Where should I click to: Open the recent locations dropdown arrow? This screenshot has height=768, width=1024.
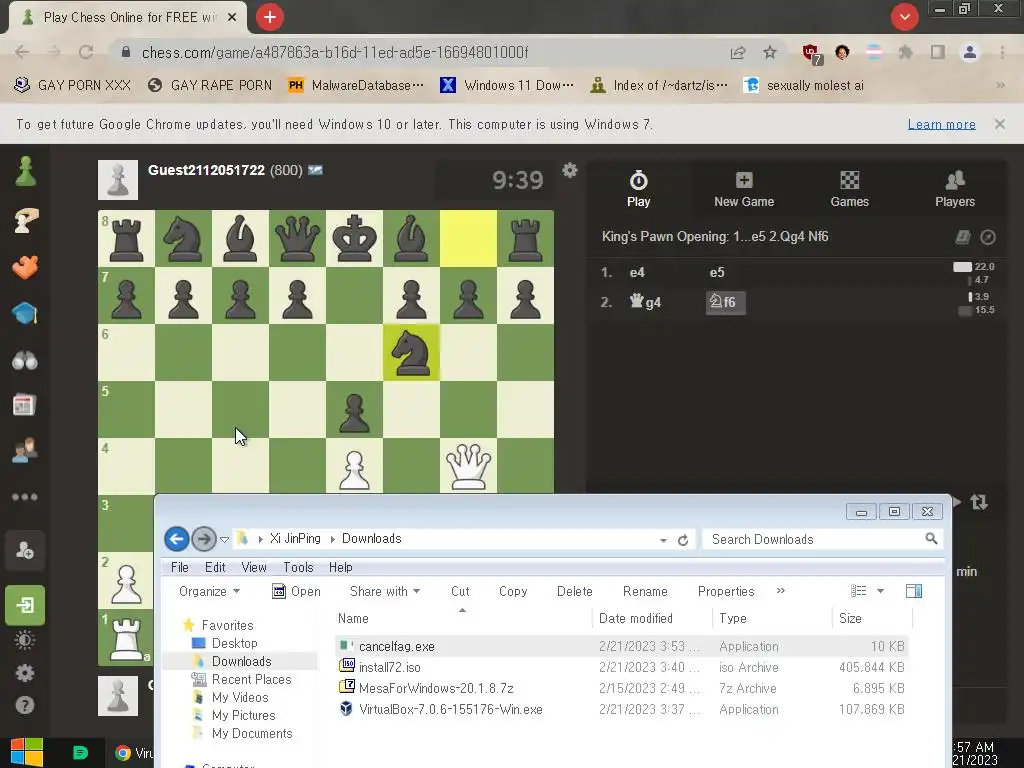(x=224, y=539)
